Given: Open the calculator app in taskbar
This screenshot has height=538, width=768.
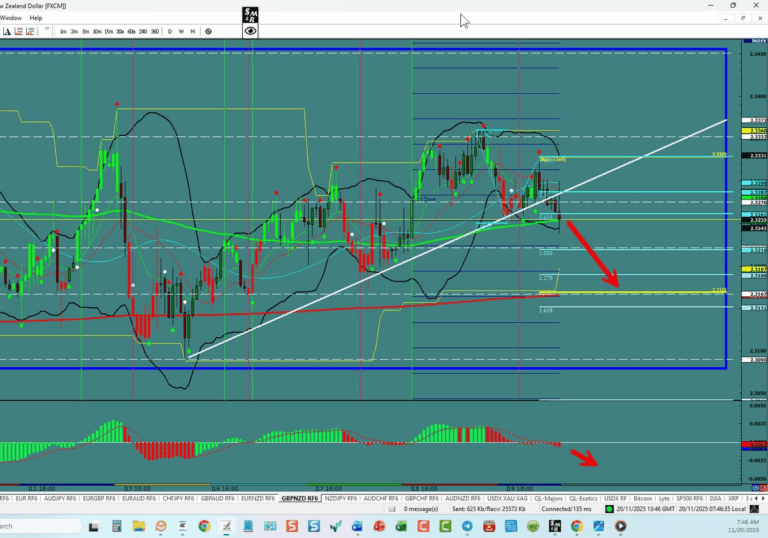Looking at the screenshot, I should (x=117, y=526).
